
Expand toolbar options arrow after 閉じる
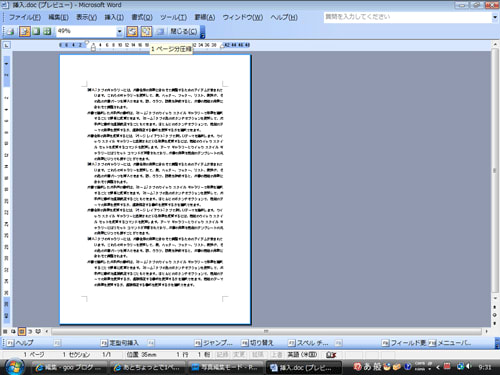(202, 32)
